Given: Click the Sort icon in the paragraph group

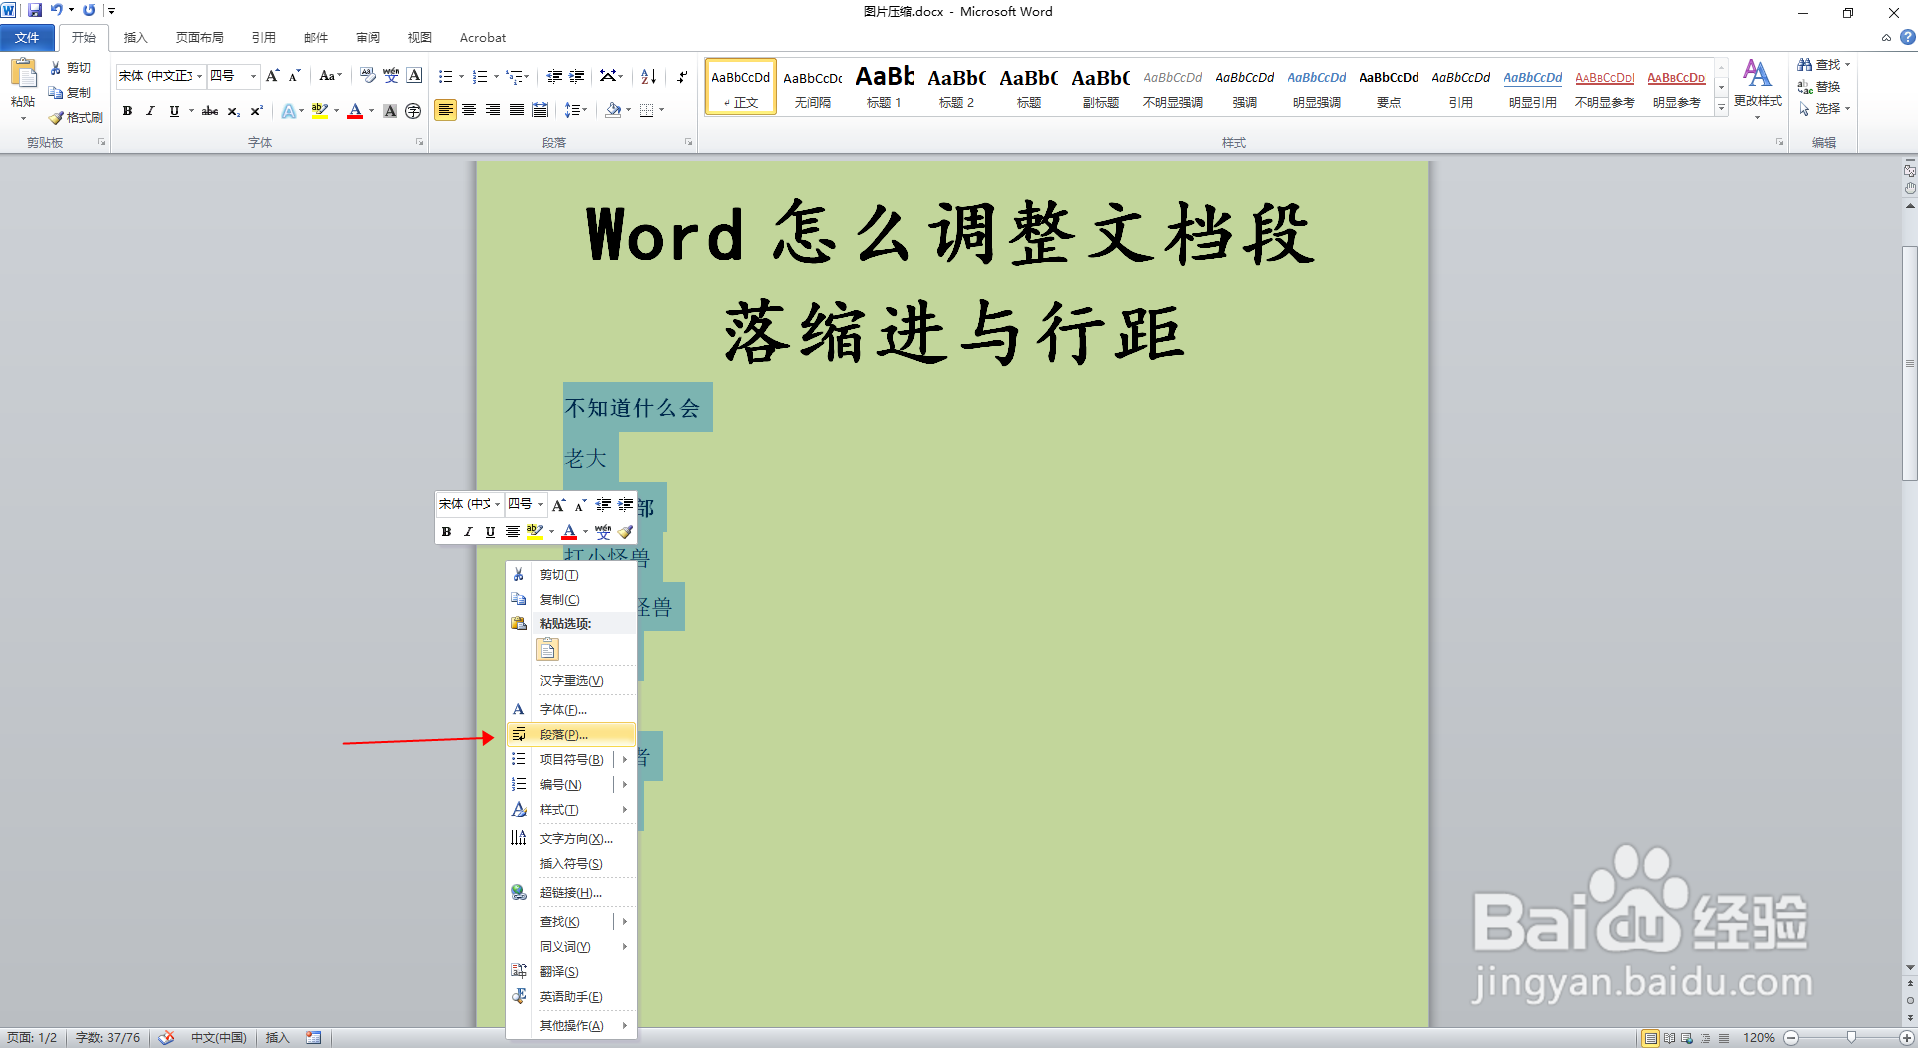Looking at the screenshot, I should [647, 75].
